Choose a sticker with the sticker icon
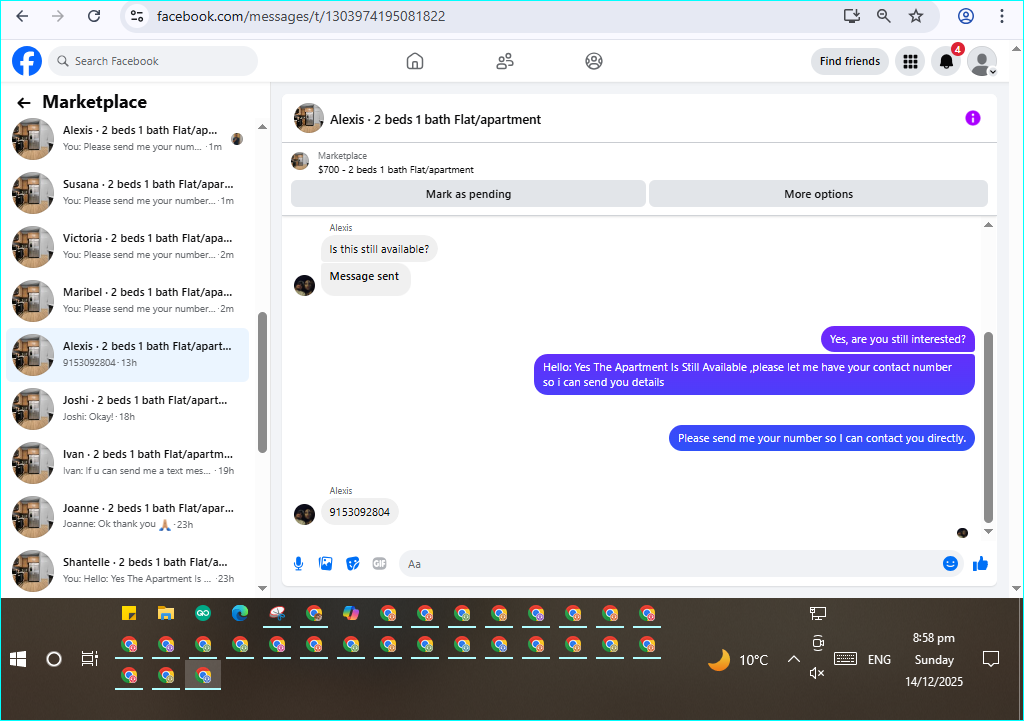 (x=353, y=564)
